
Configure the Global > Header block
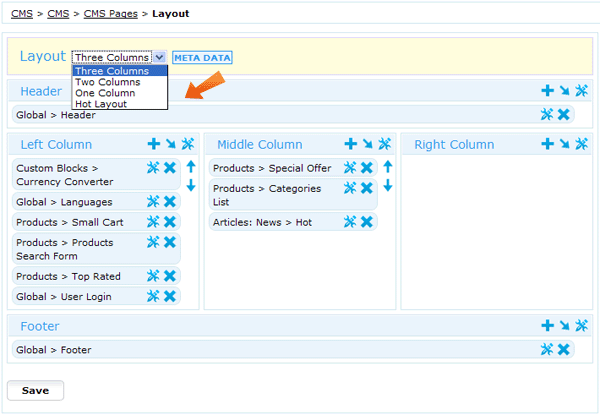coord(546,114)
